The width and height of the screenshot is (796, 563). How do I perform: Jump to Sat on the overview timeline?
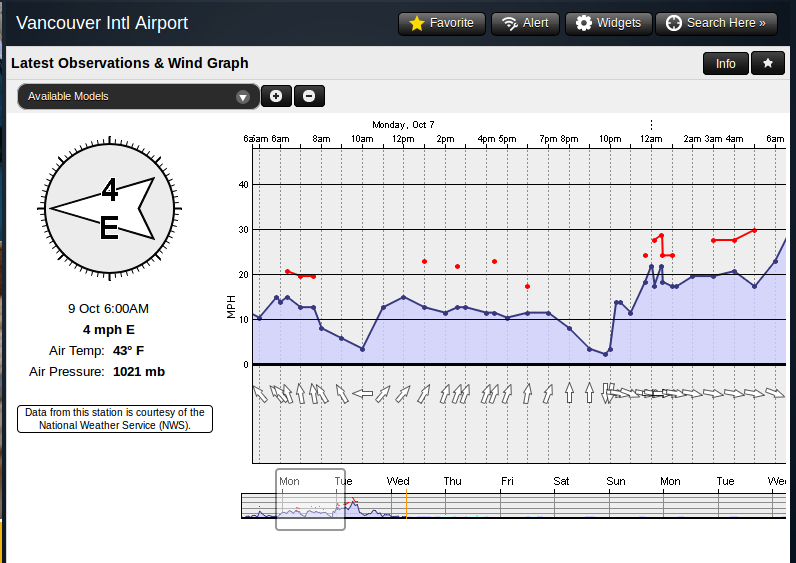(x=562, y=482)
